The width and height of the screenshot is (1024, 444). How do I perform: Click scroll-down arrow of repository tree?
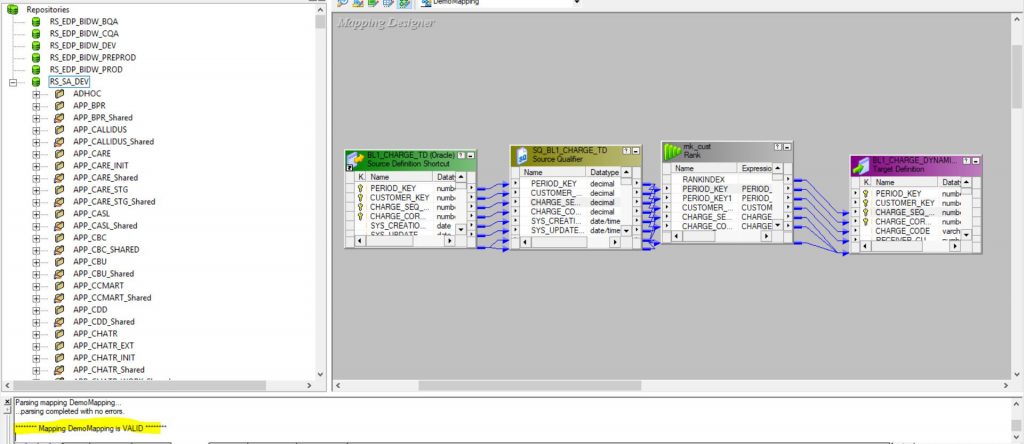coord(320,374)
